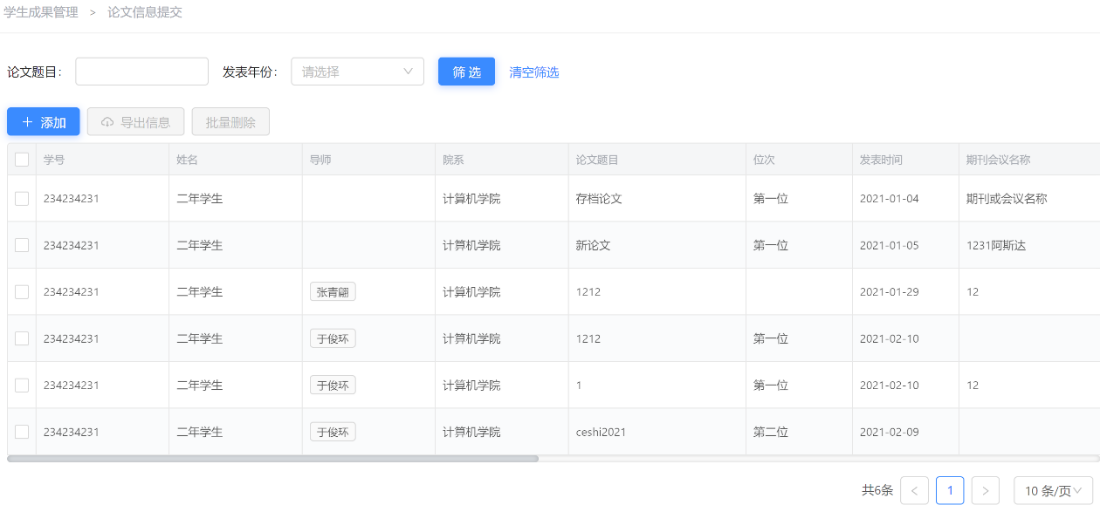Check the row for 存档论文
The height and width of the screenshot is (506, 1100).
pos(22,198)
